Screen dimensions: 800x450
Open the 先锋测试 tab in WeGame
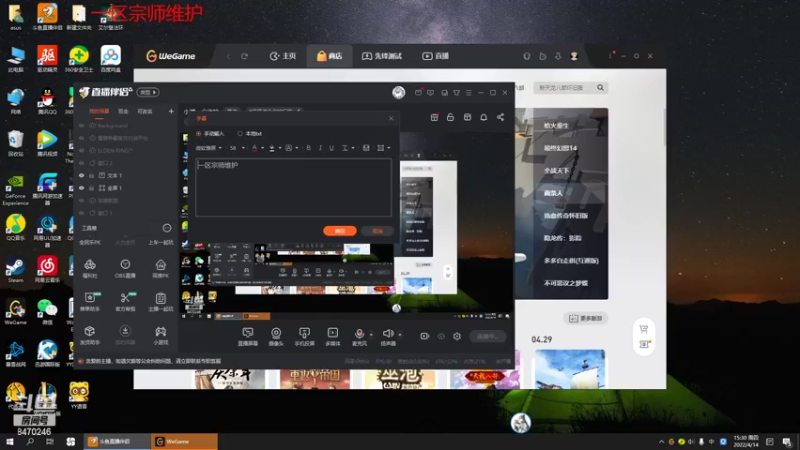tap(382, 56)
